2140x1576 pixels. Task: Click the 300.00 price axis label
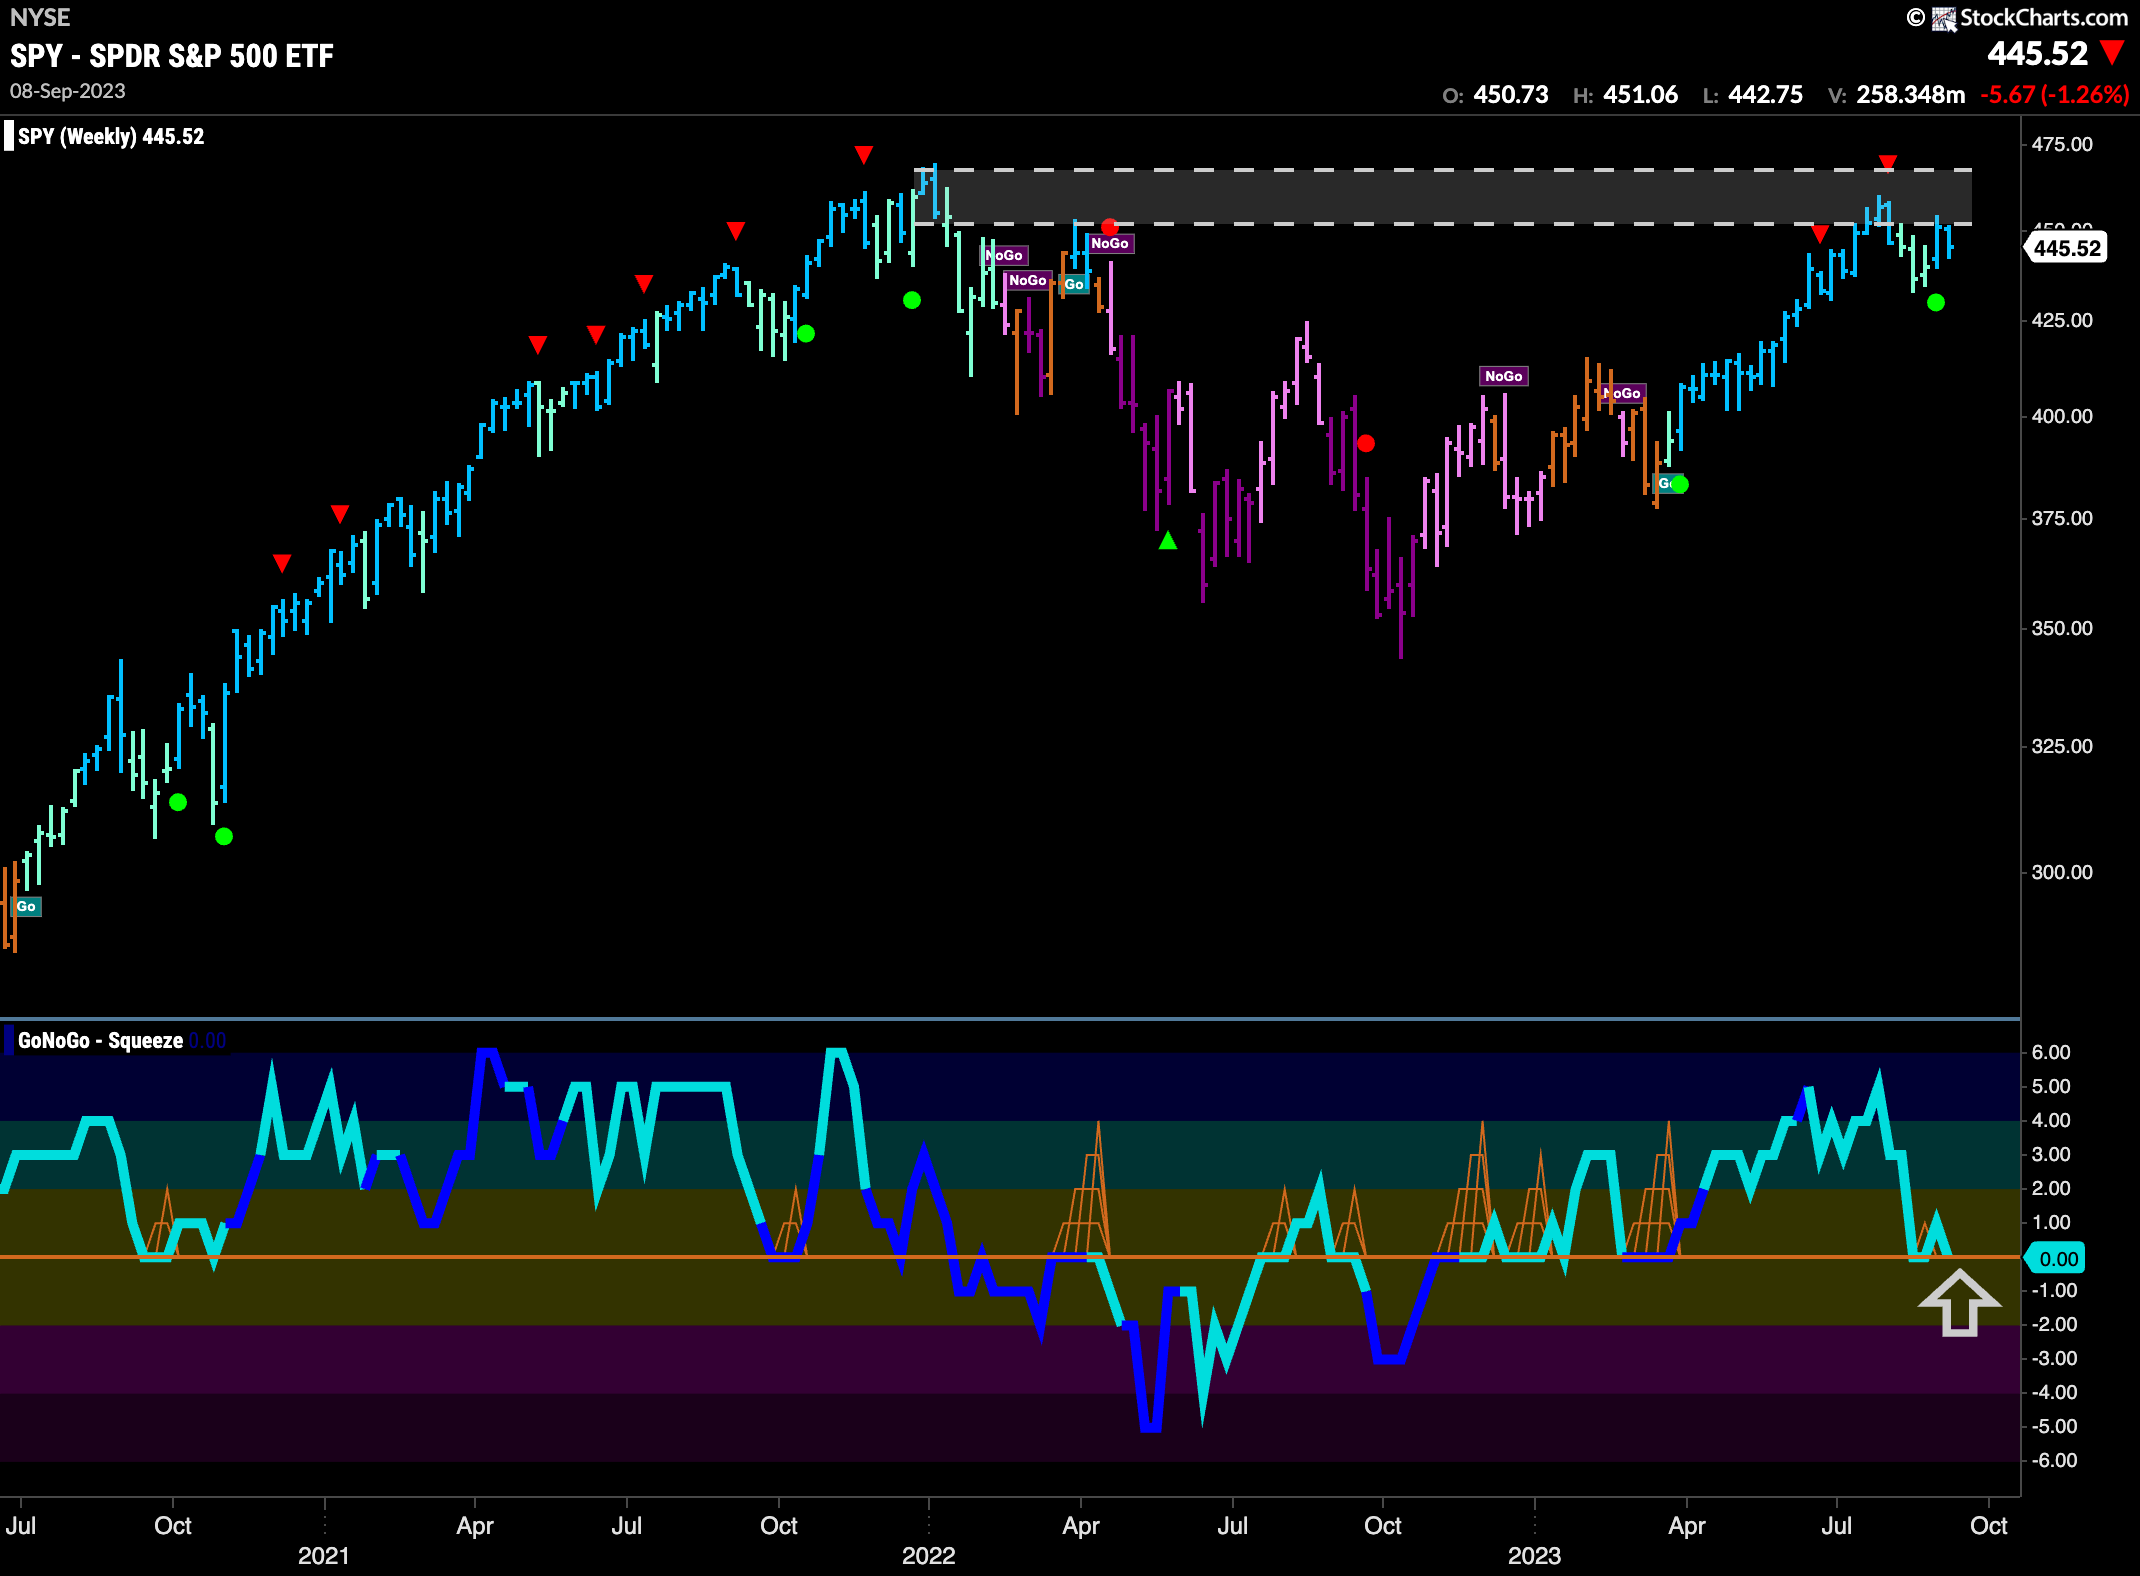pos(2062,872)
